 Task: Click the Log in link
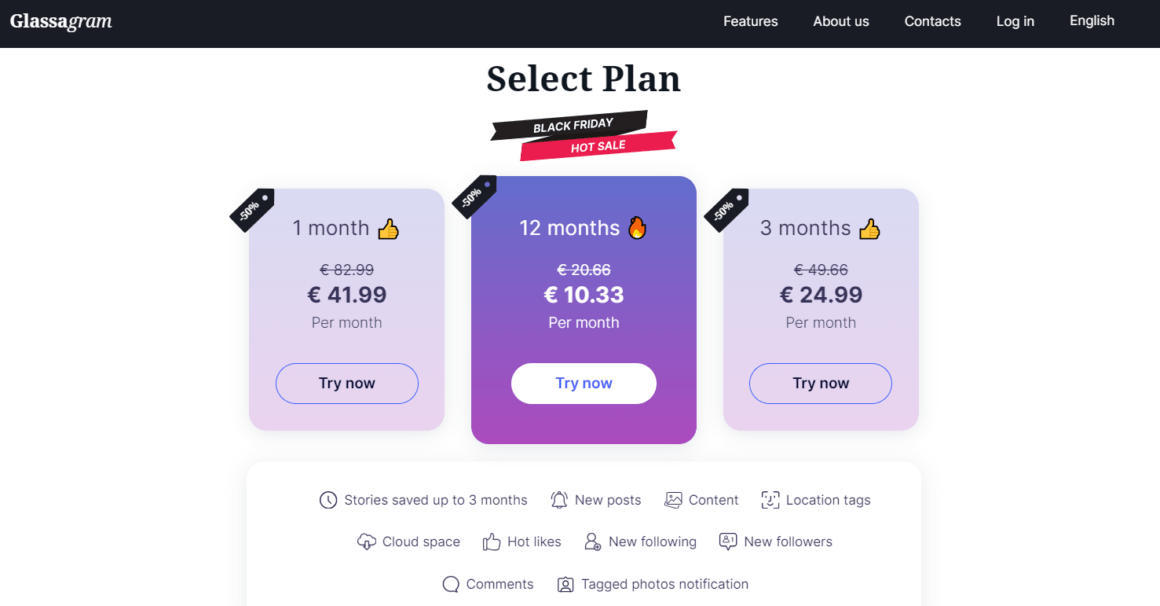1015,21
